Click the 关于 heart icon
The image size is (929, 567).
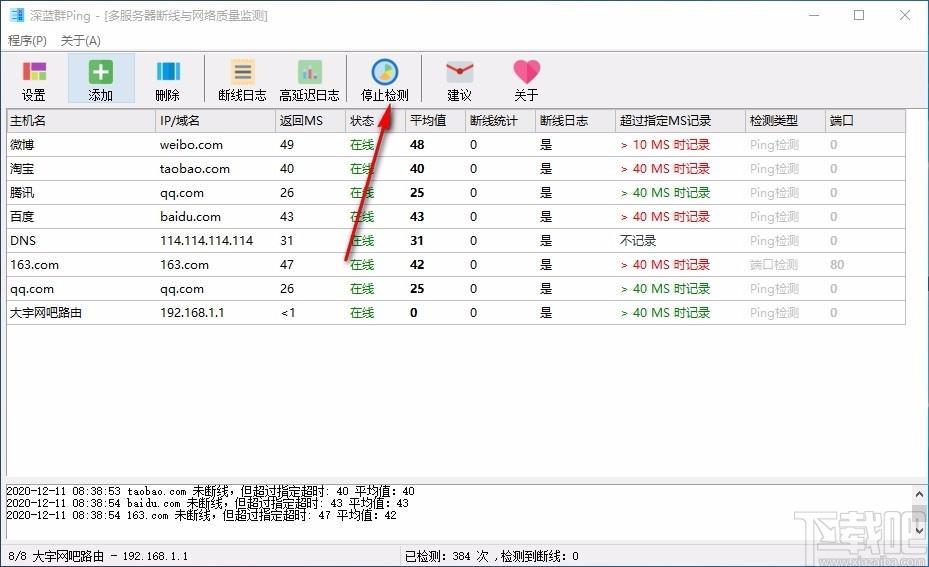pos(526,79)
